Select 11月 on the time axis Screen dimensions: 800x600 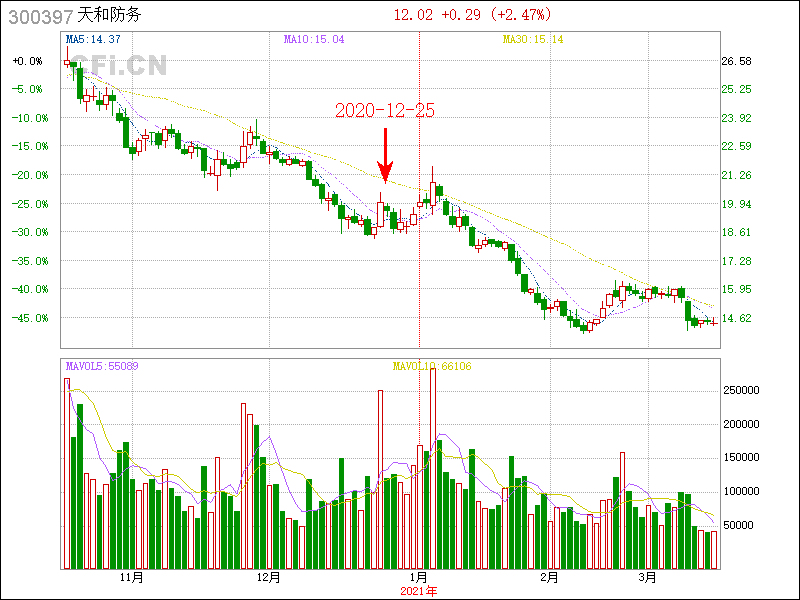(x=131, y=578)
